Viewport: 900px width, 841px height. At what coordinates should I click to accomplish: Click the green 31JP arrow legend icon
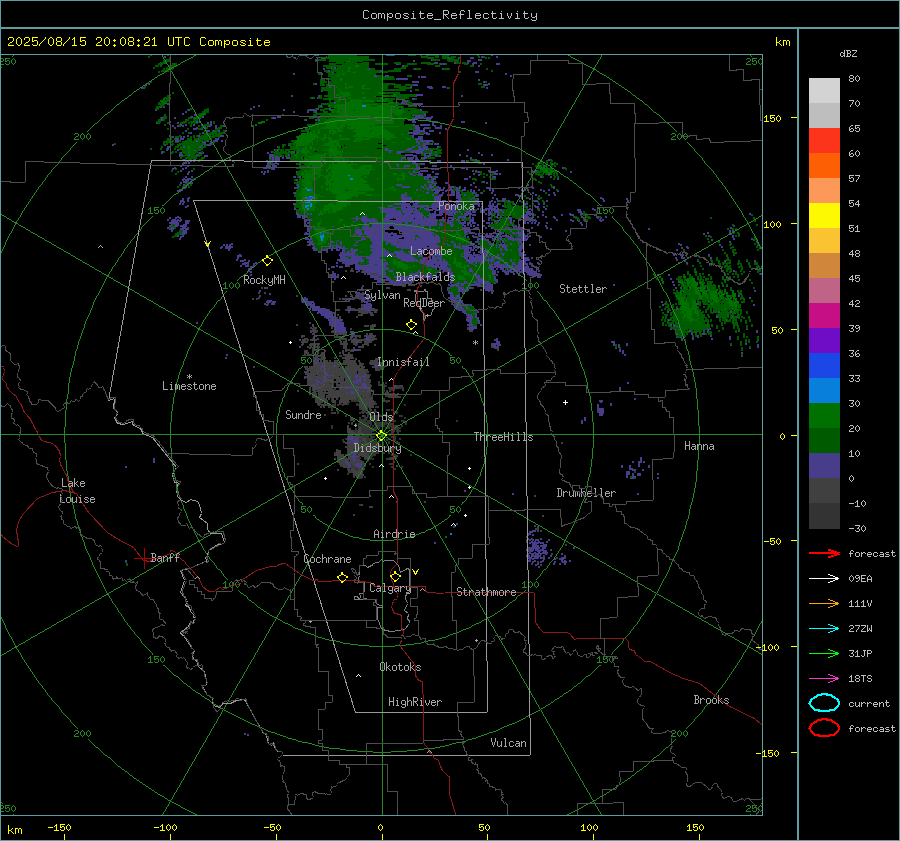pyautogui.click(x=824, y=653)
